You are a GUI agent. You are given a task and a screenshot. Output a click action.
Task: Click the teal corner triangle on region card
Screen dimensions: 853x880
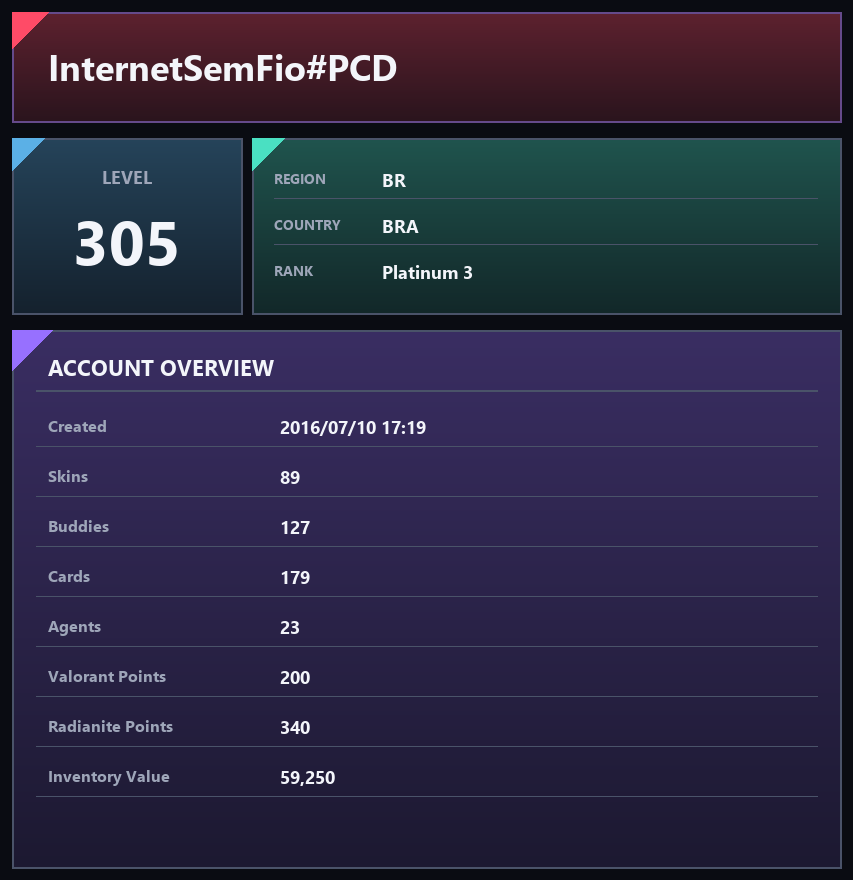(263, 149)
